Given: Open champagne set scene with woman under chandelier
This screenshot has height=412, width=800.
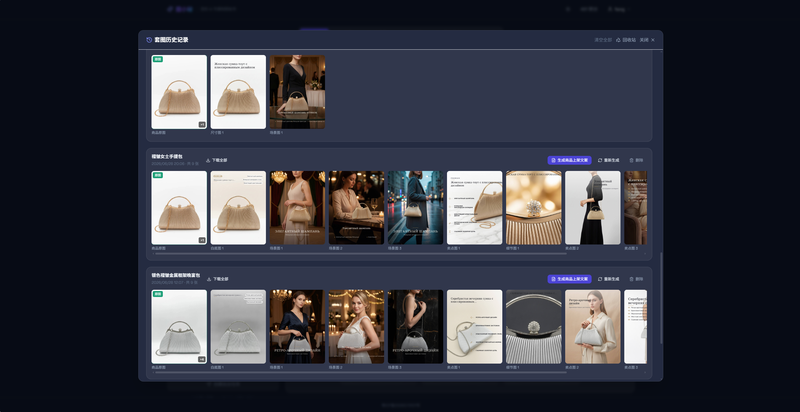Looking at the screenshot, I should [297, 208].
